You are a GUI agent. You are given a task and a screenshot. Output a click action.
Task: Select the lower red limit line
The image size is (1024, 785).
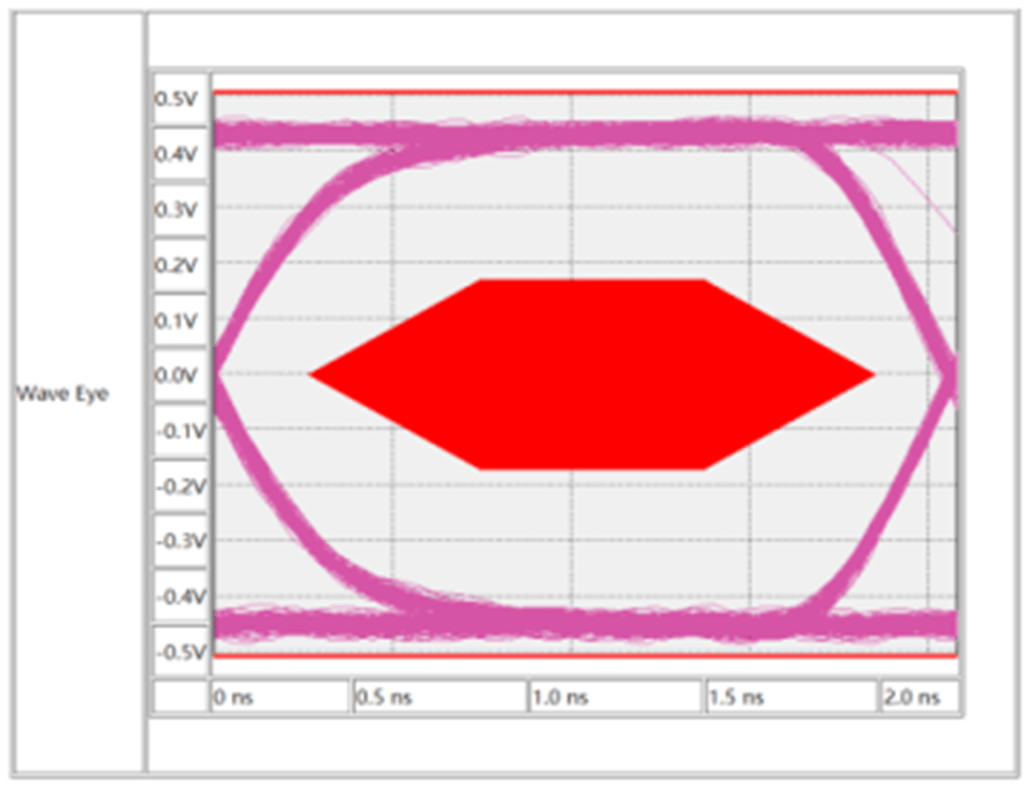point(585,656)
